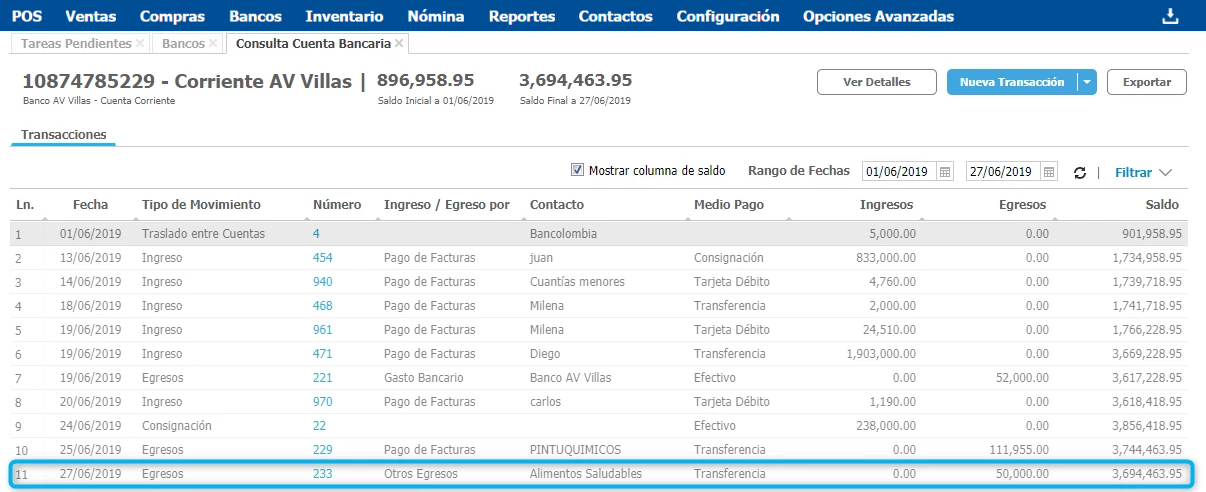The width and height of the screenshot is (1206, 492).
Task: Click the Ver Detalles button
Action: tap(876, 82)
